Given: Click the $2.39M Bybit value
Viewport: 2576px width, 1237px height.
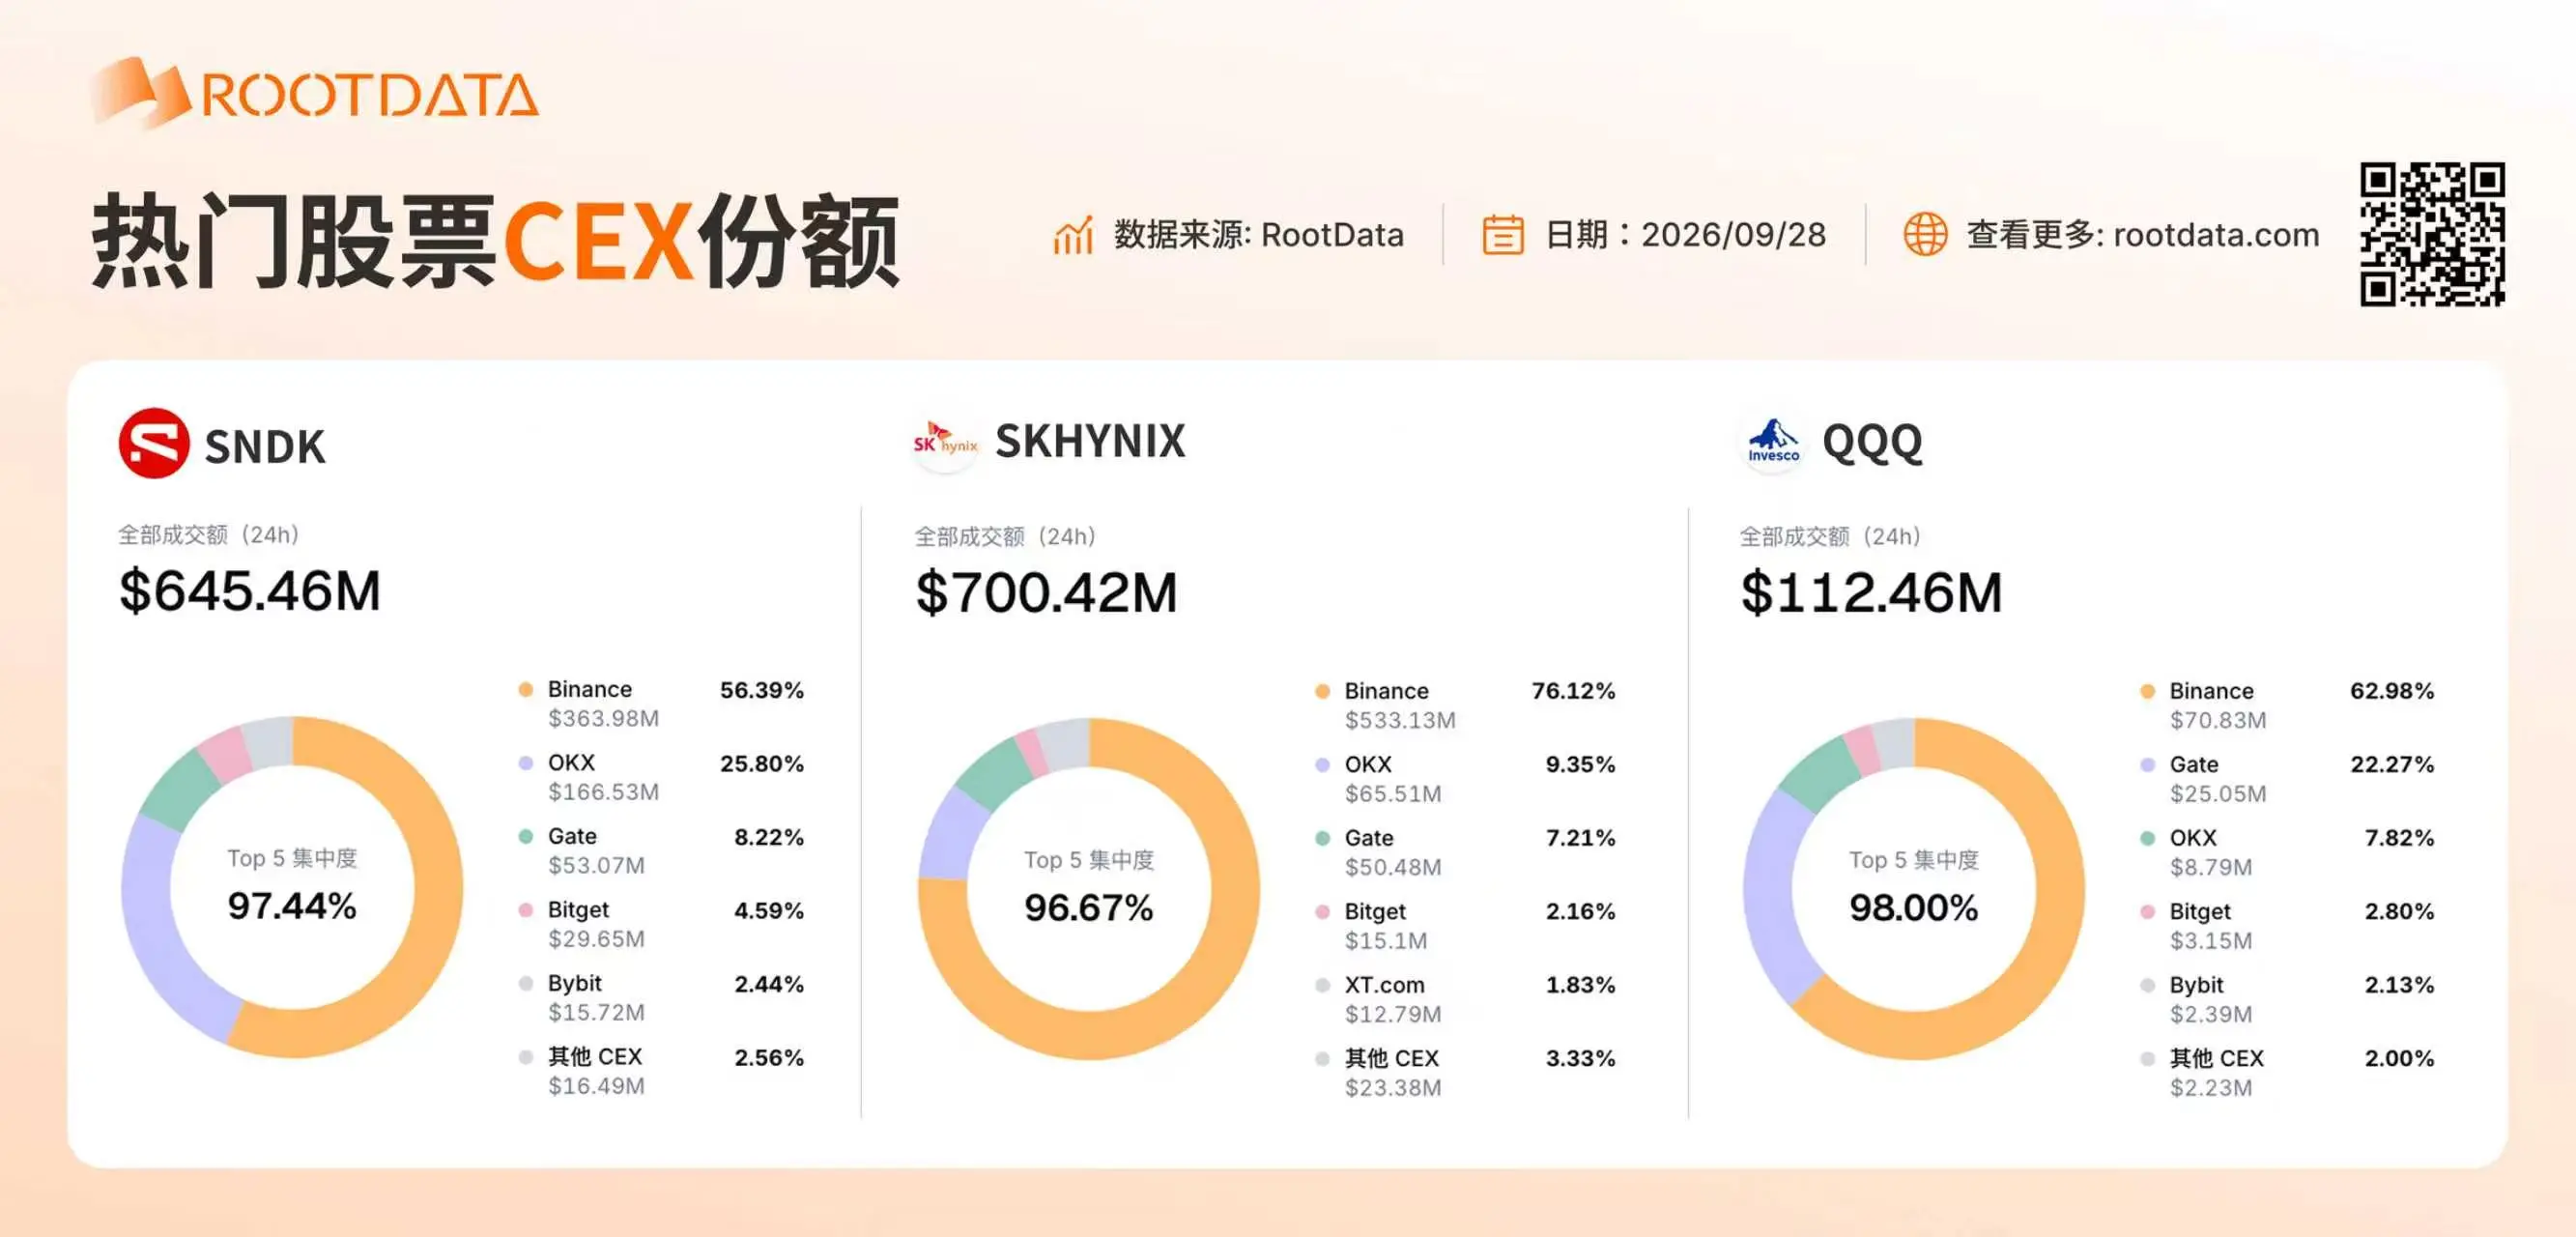Looking at the screenshot, I should [2211, 1014].
